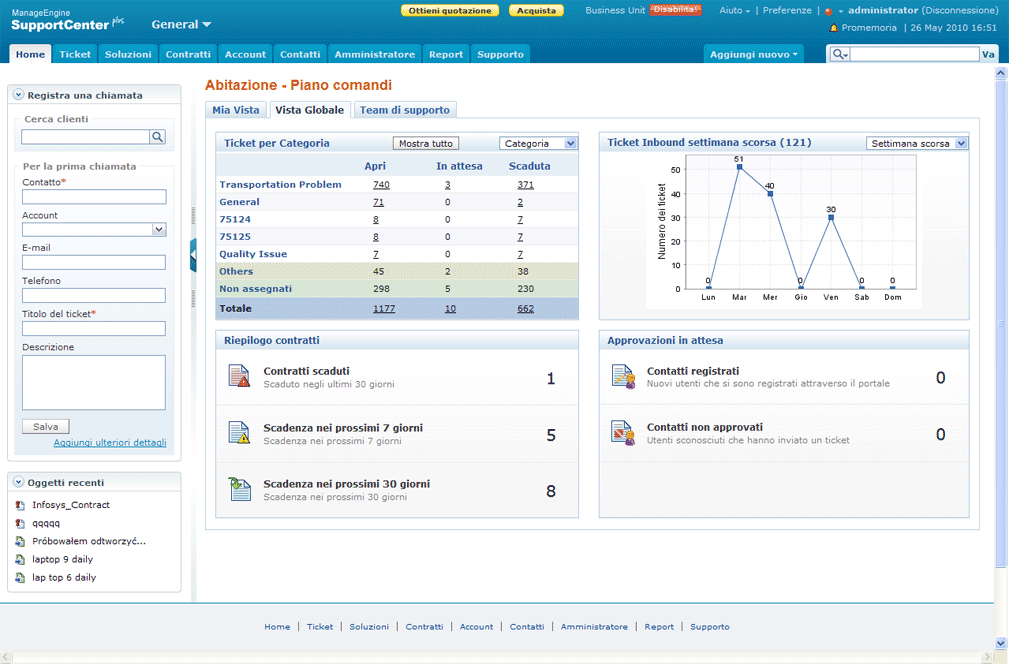This screenshot has width=1009, height=665.
Task: Click the Salva button
Action: 46,426
